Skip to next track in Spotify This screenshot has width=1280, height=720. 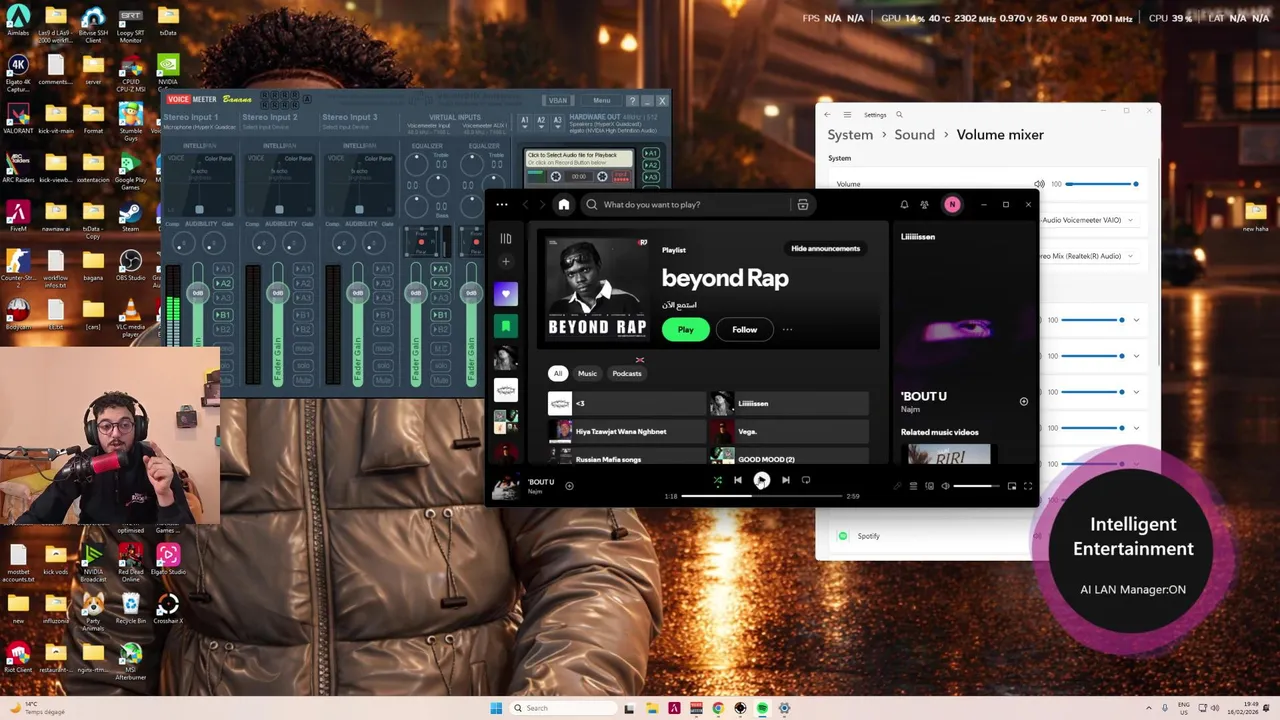click(x=785, y=481)
